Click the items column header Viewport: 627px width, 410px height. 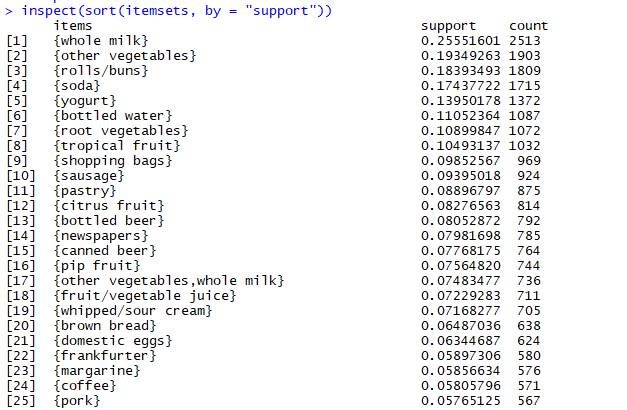click(x=73, y=26)
